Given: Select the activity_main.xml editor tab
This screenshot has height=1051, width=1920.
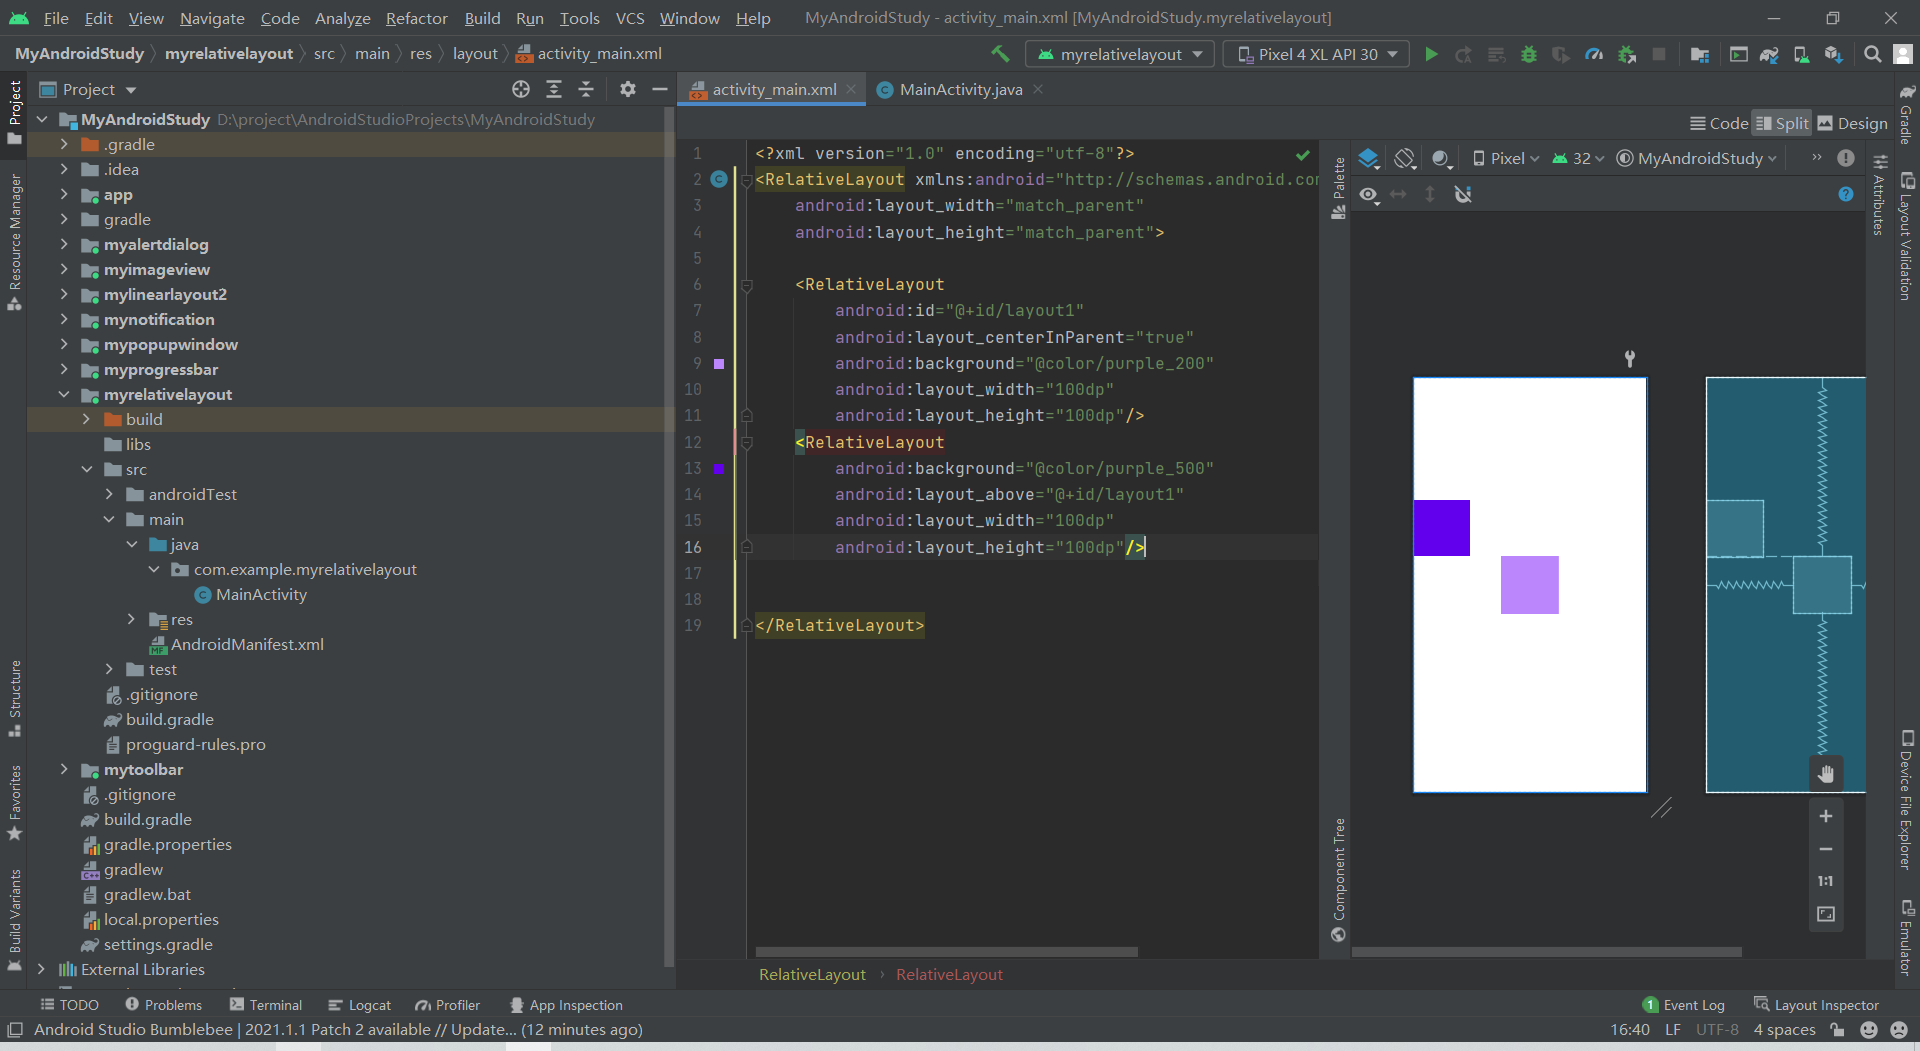Looking at the screenshot, I should [x=773, y=89].
